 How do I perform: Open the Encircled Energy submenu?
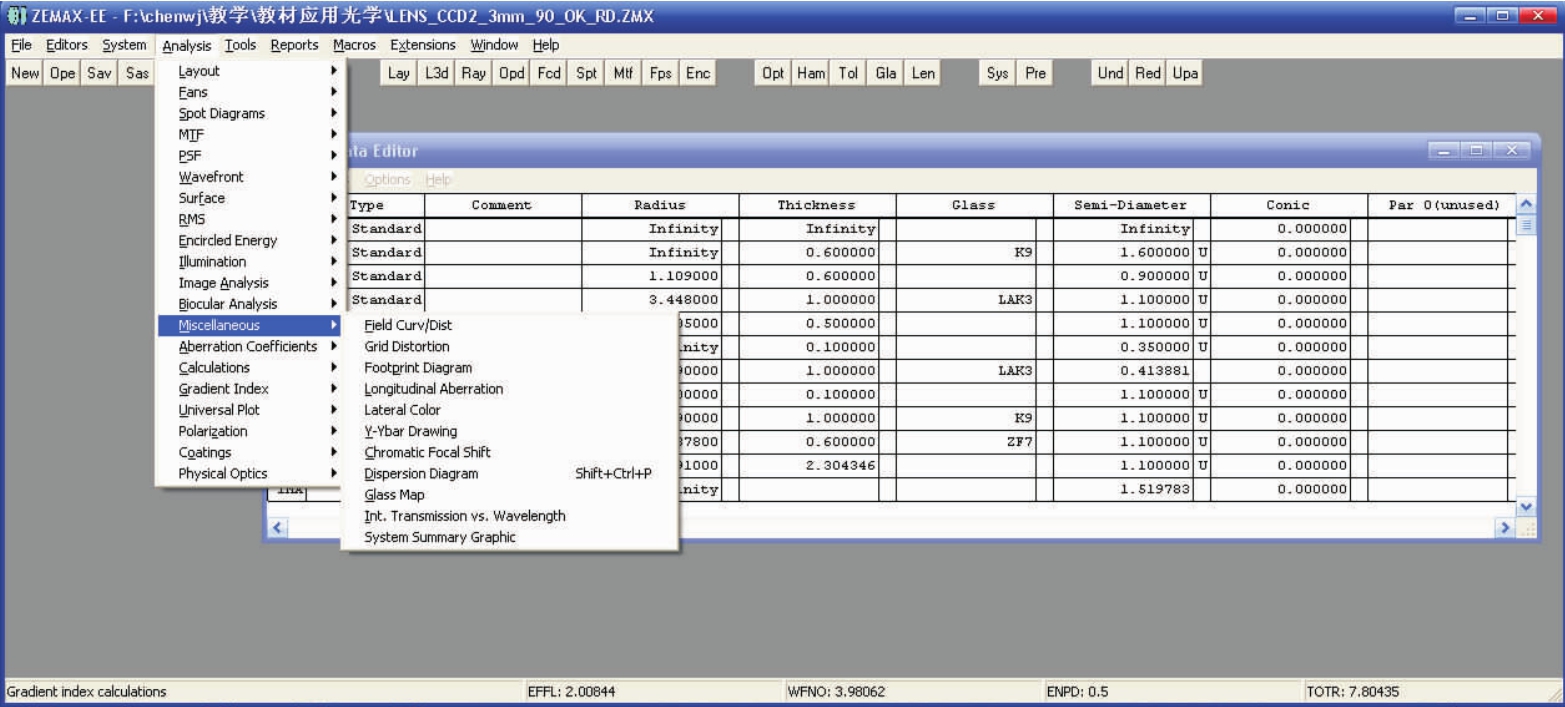coord(251,240)
